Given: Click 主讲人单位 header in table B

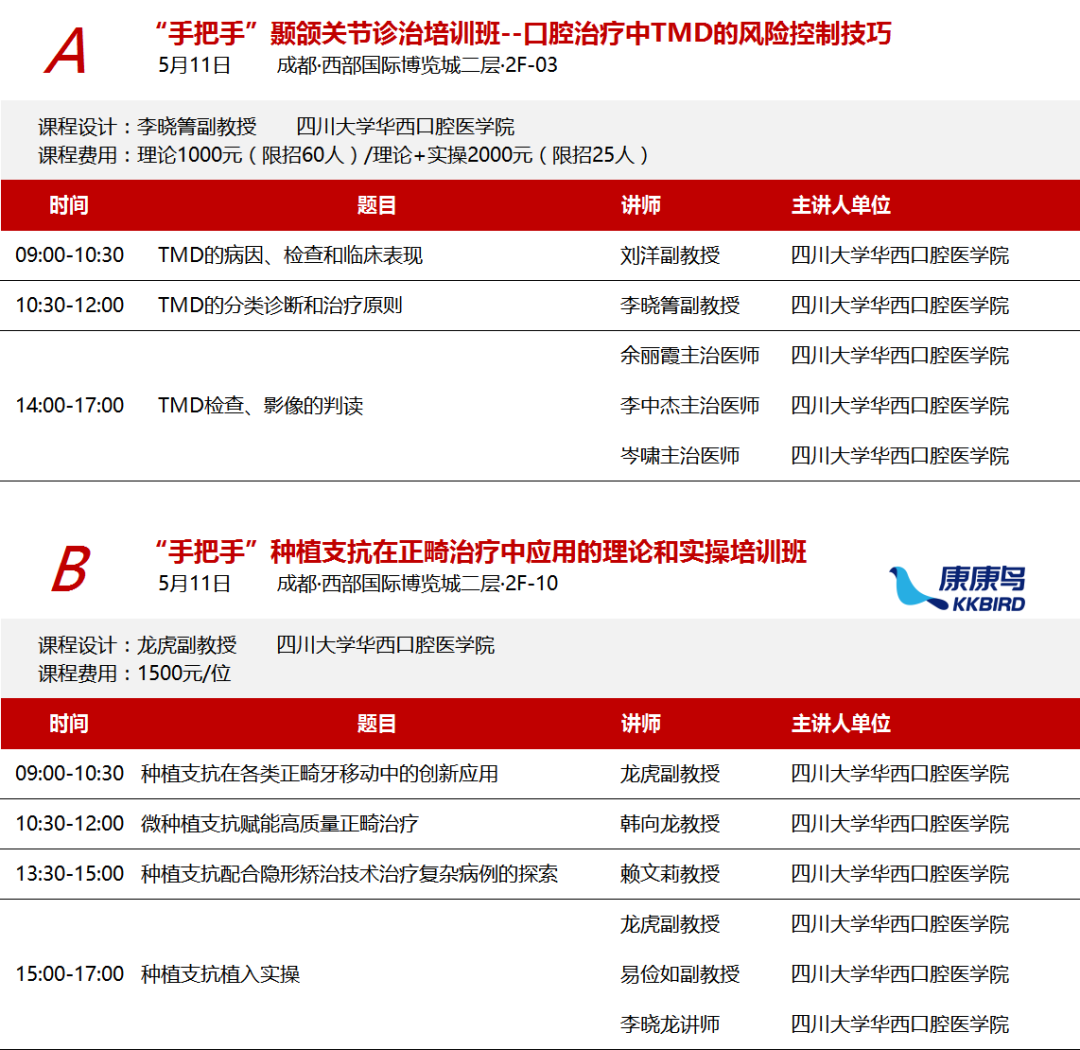Looking at the screenshot, I should coord(841,723).
